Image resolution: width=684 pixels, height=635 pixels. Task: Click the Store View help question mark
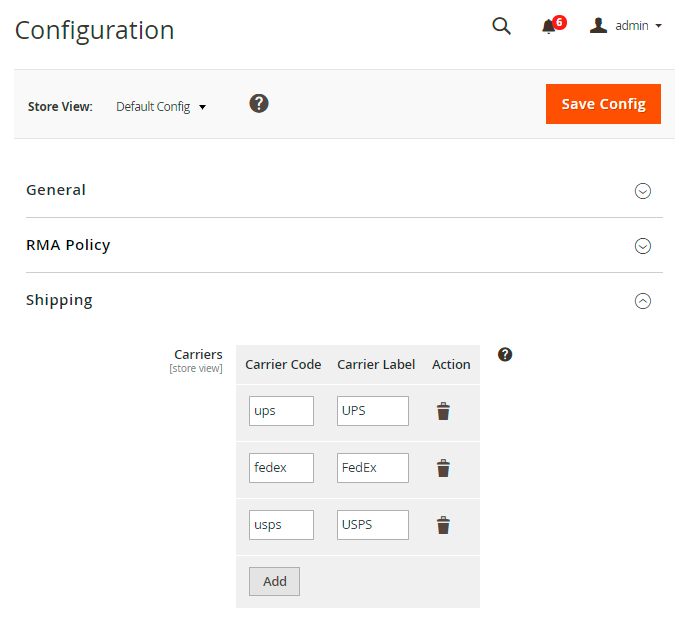tap(259, 103)
